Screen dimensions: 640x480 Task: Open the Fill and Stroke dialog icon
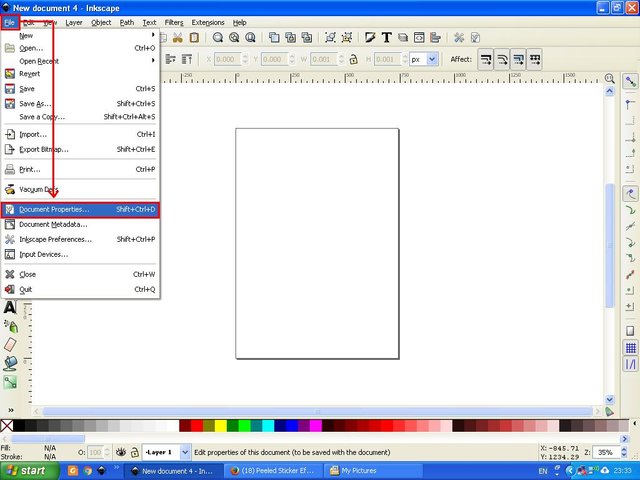tap(370, 38)
